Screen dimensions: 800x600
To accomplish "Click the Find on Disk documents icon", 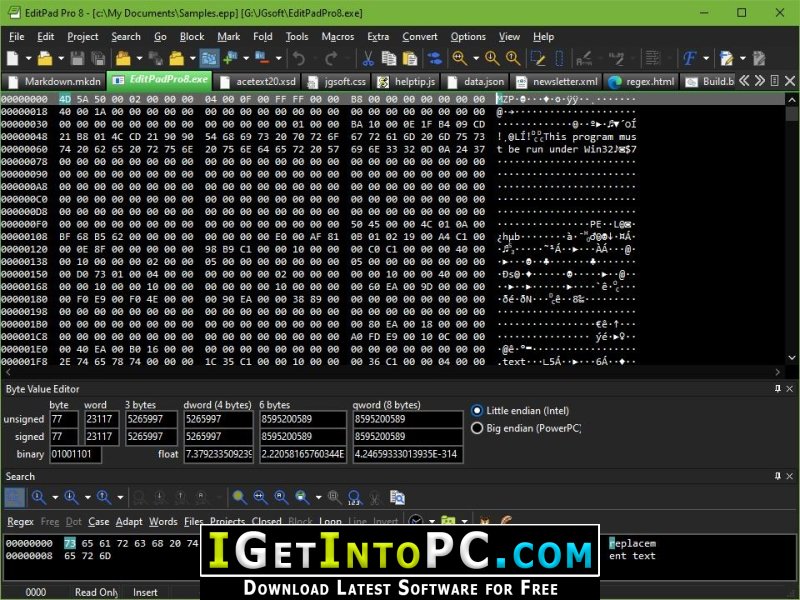I will [x=397, y=497].
